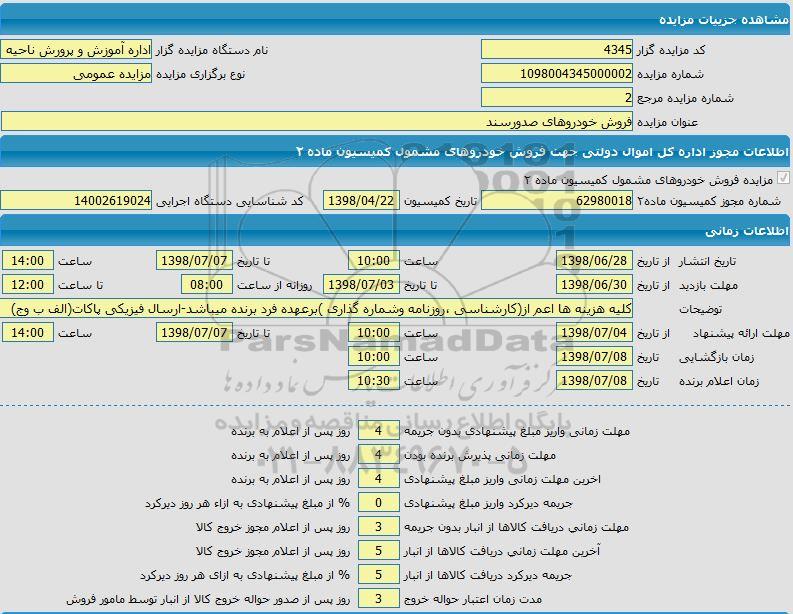The image size is (793, 614).
Task: Click the organization name field اداره آموزش و پرورش
Action: pos(76,50)
